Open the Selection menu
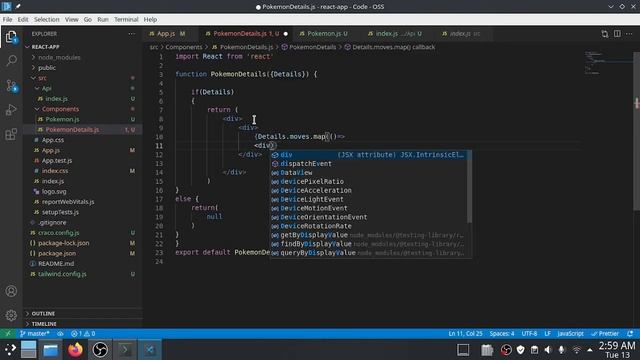640x360 pixels. point(47,19)
